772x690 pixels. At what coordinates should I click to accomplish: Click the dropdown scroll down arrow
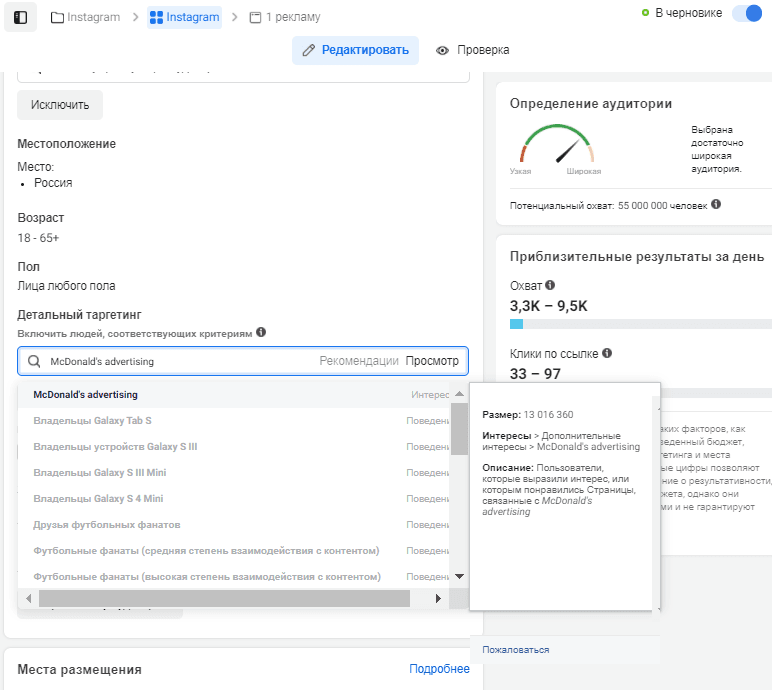coord(459,576)
